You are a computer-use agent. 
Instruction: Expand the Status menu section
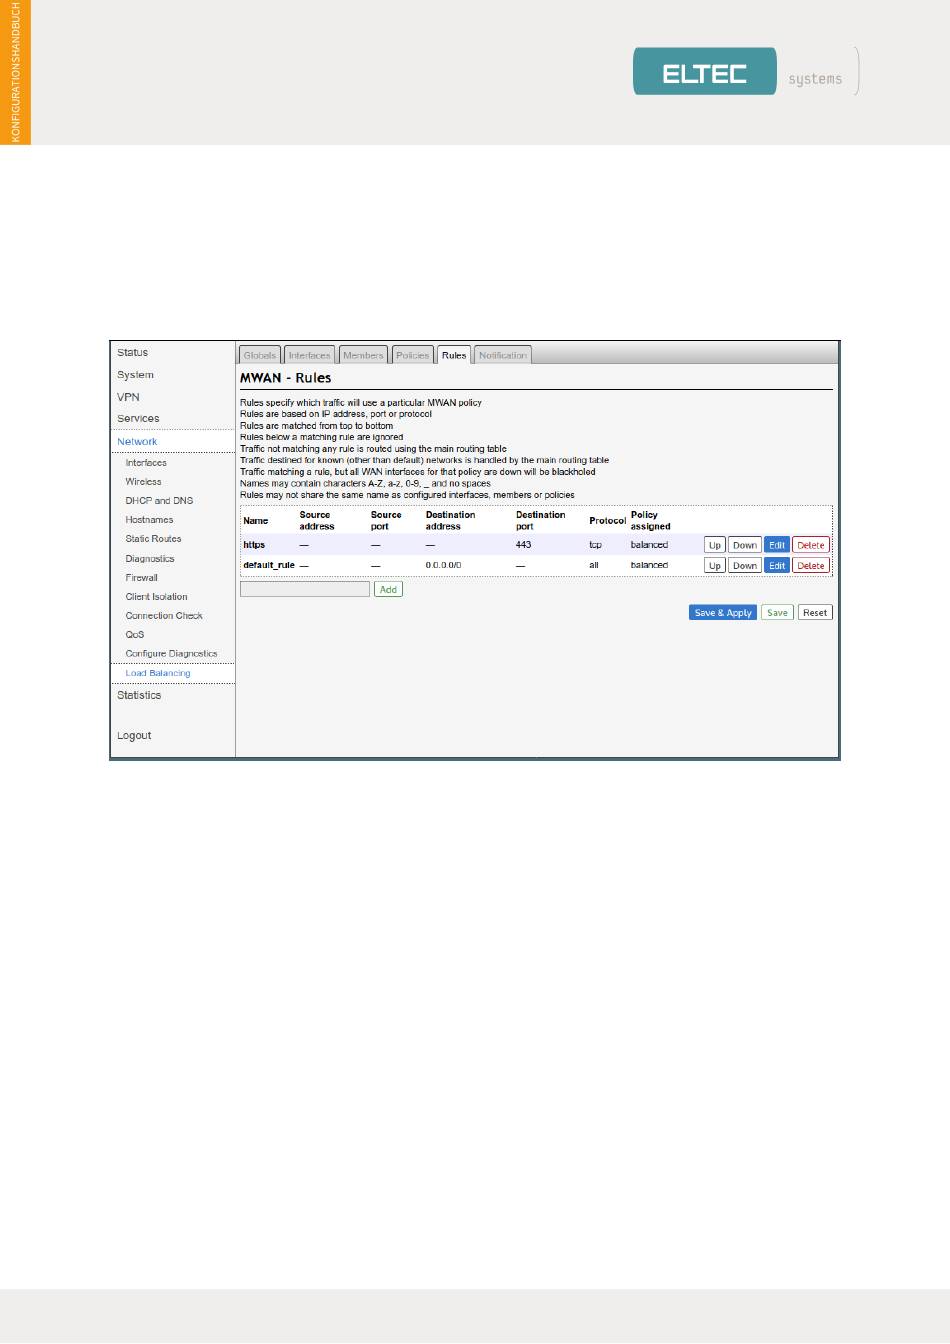132,352
